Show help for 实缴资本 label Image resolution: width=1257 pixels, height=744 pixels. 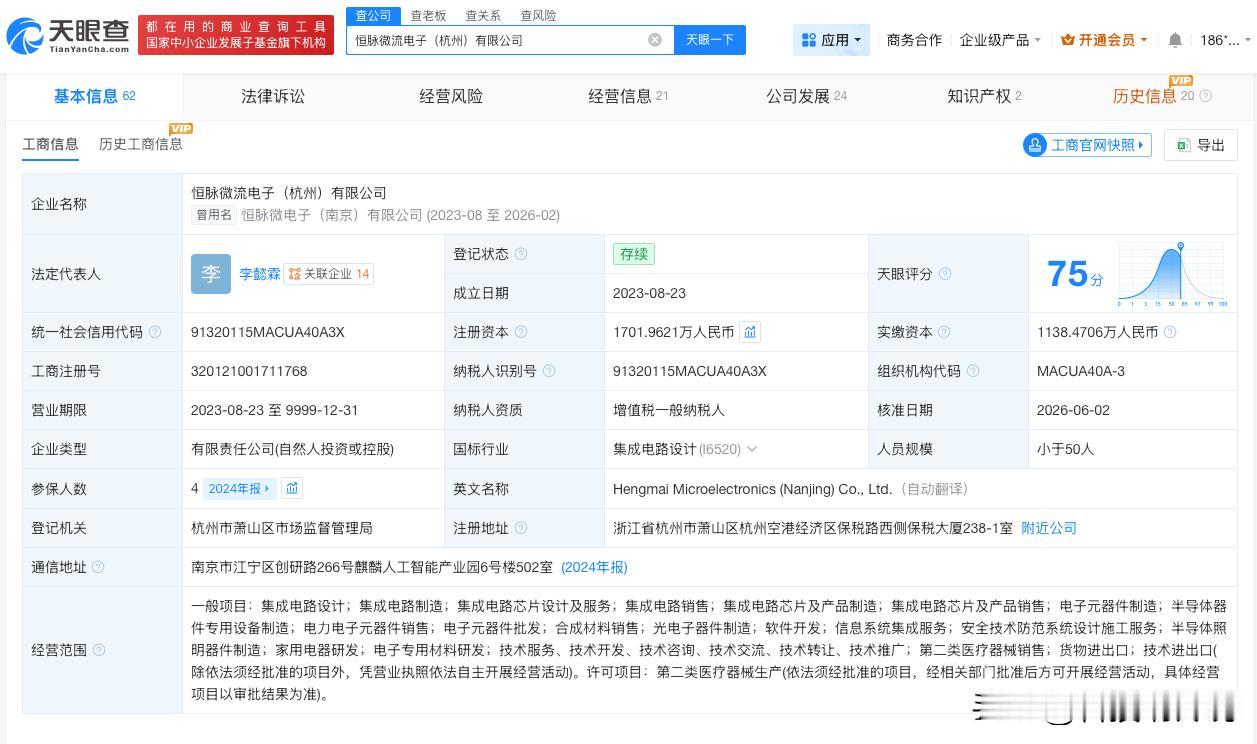point(944,332)
